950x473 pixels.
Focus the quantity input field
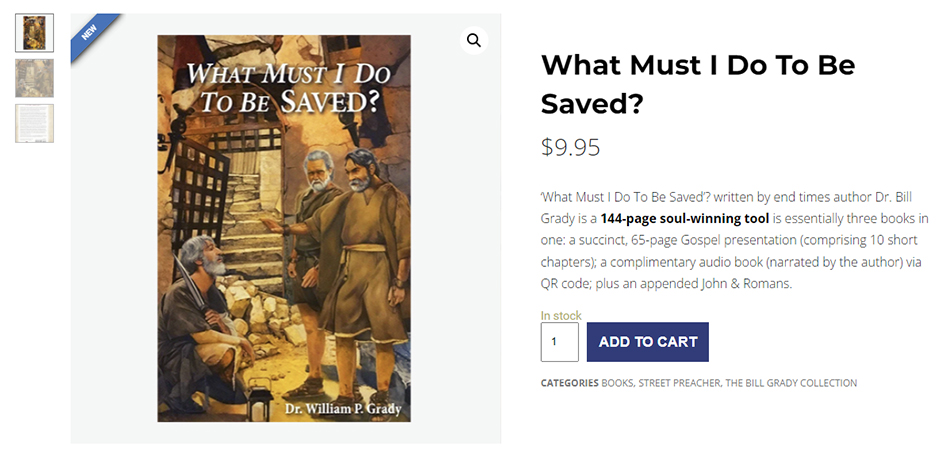559,342
